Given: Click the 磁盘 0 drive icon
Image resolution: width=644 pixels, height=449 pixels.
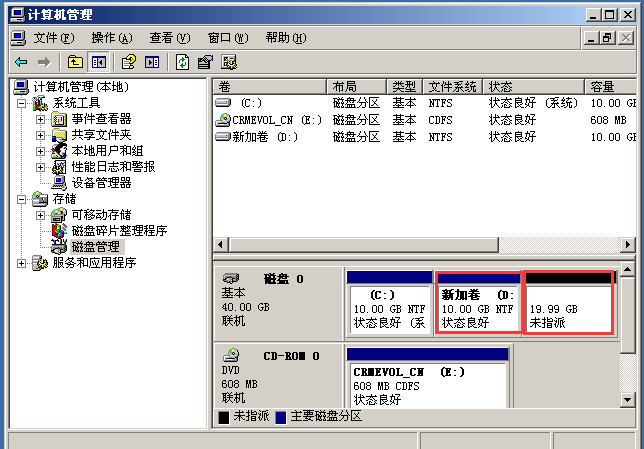Looking at the screenshot, I should 230,279.
